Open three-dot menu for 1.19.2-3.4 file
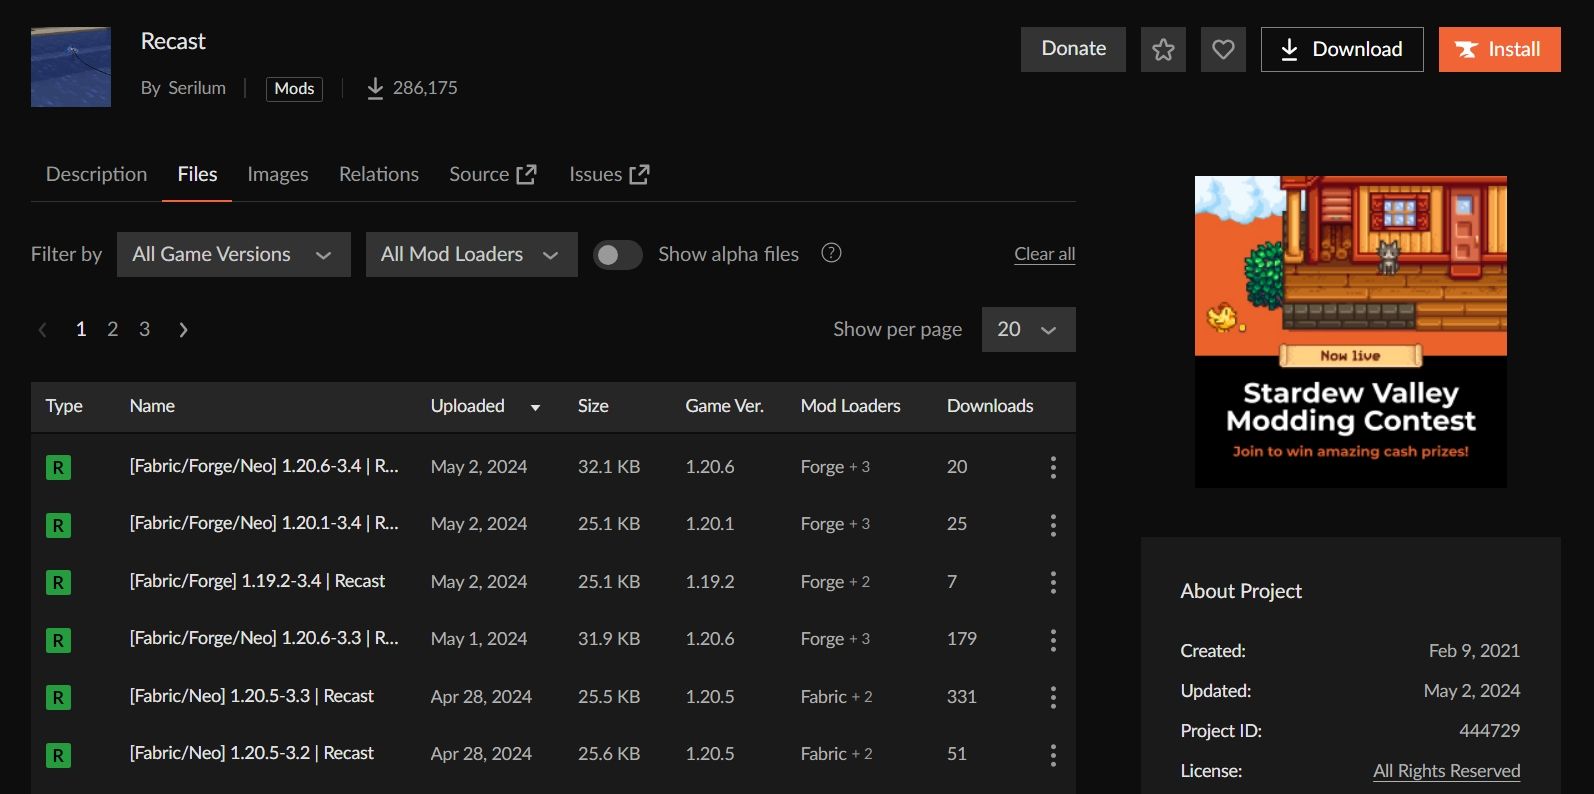The width and height of the screenshot is (1594, 794). [x=1053, y=582]
